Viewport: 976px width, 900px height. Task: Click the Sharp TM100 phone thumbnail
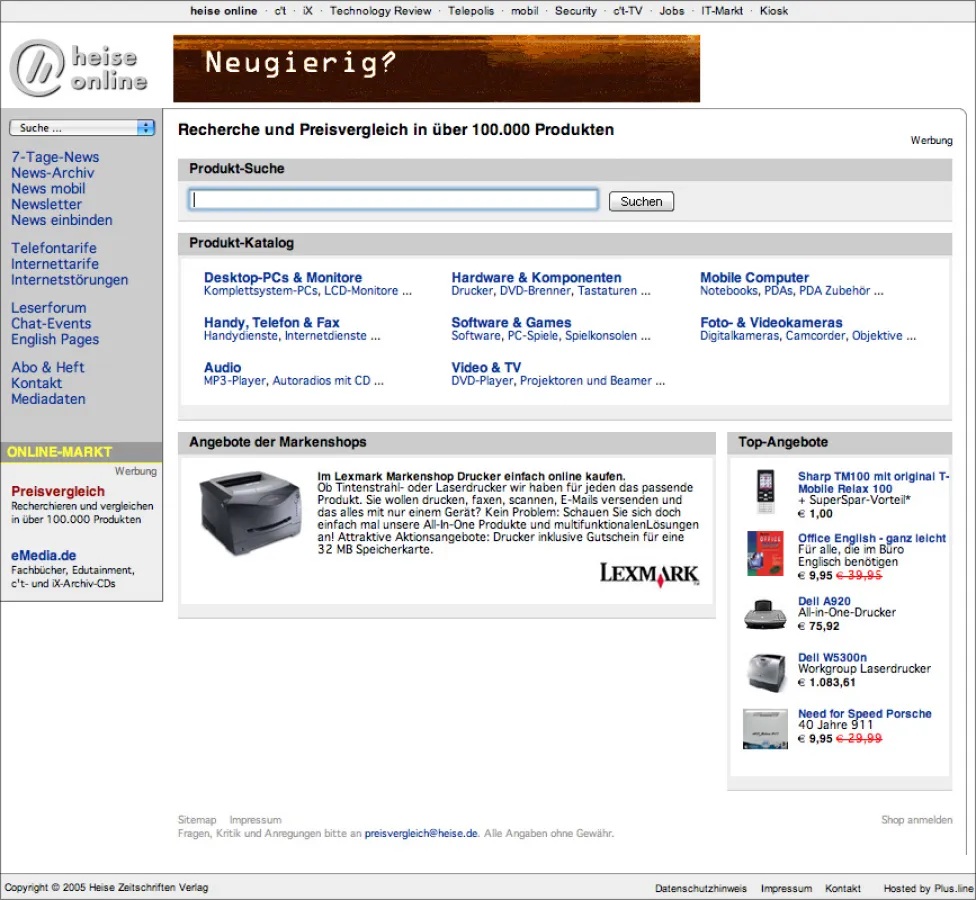(x=766, y=492)
